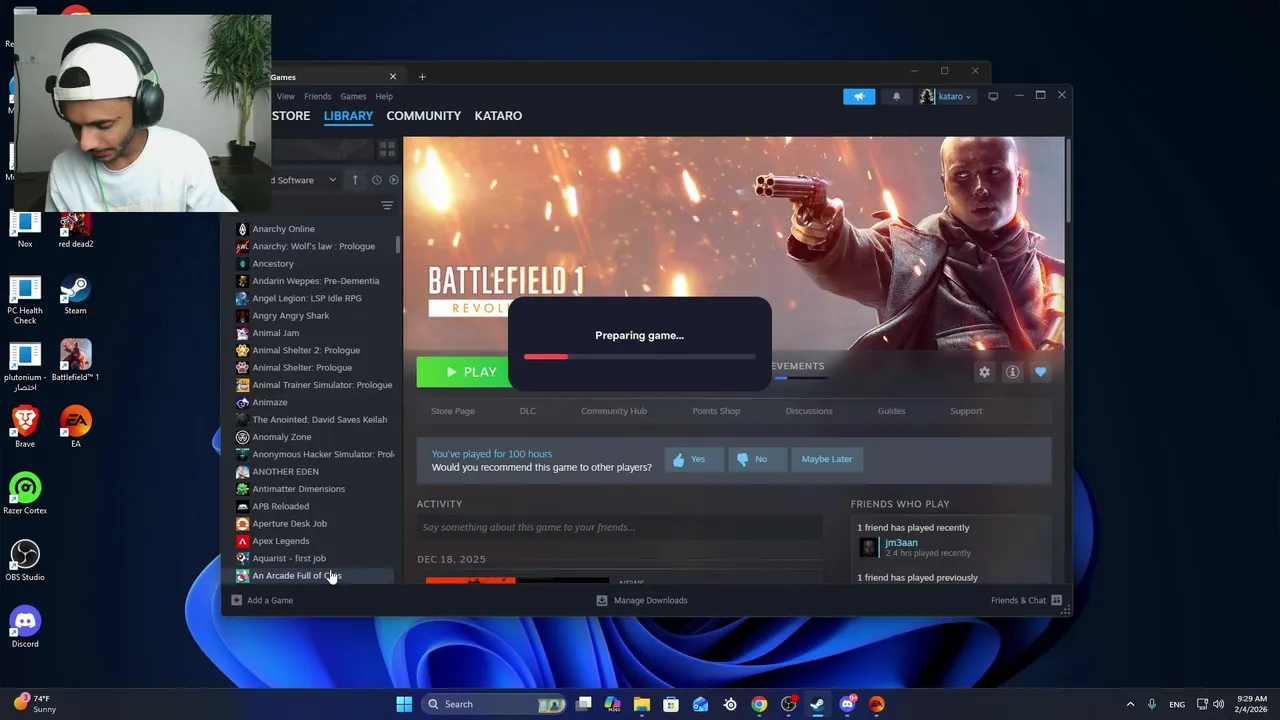This screenshot has width=1280, height=720.
Task: Open Discord from the taskbar
Action: [847, 704]
